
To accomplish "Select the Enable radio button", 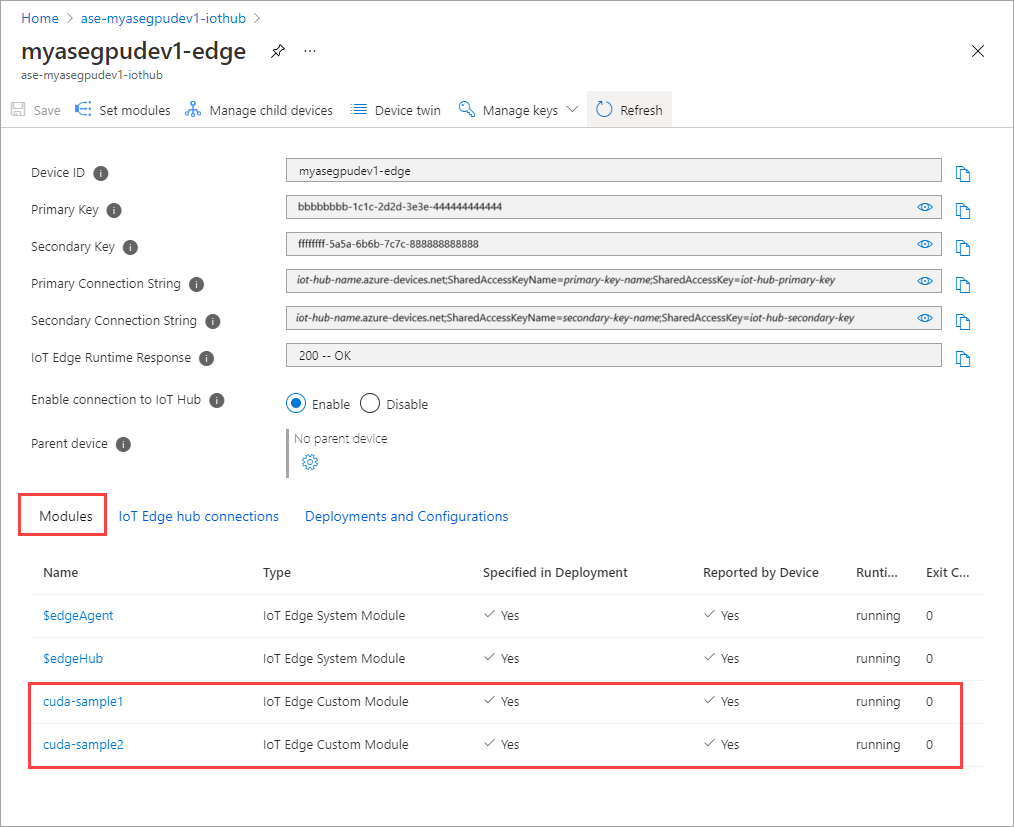I will click(x=296, y=403).
